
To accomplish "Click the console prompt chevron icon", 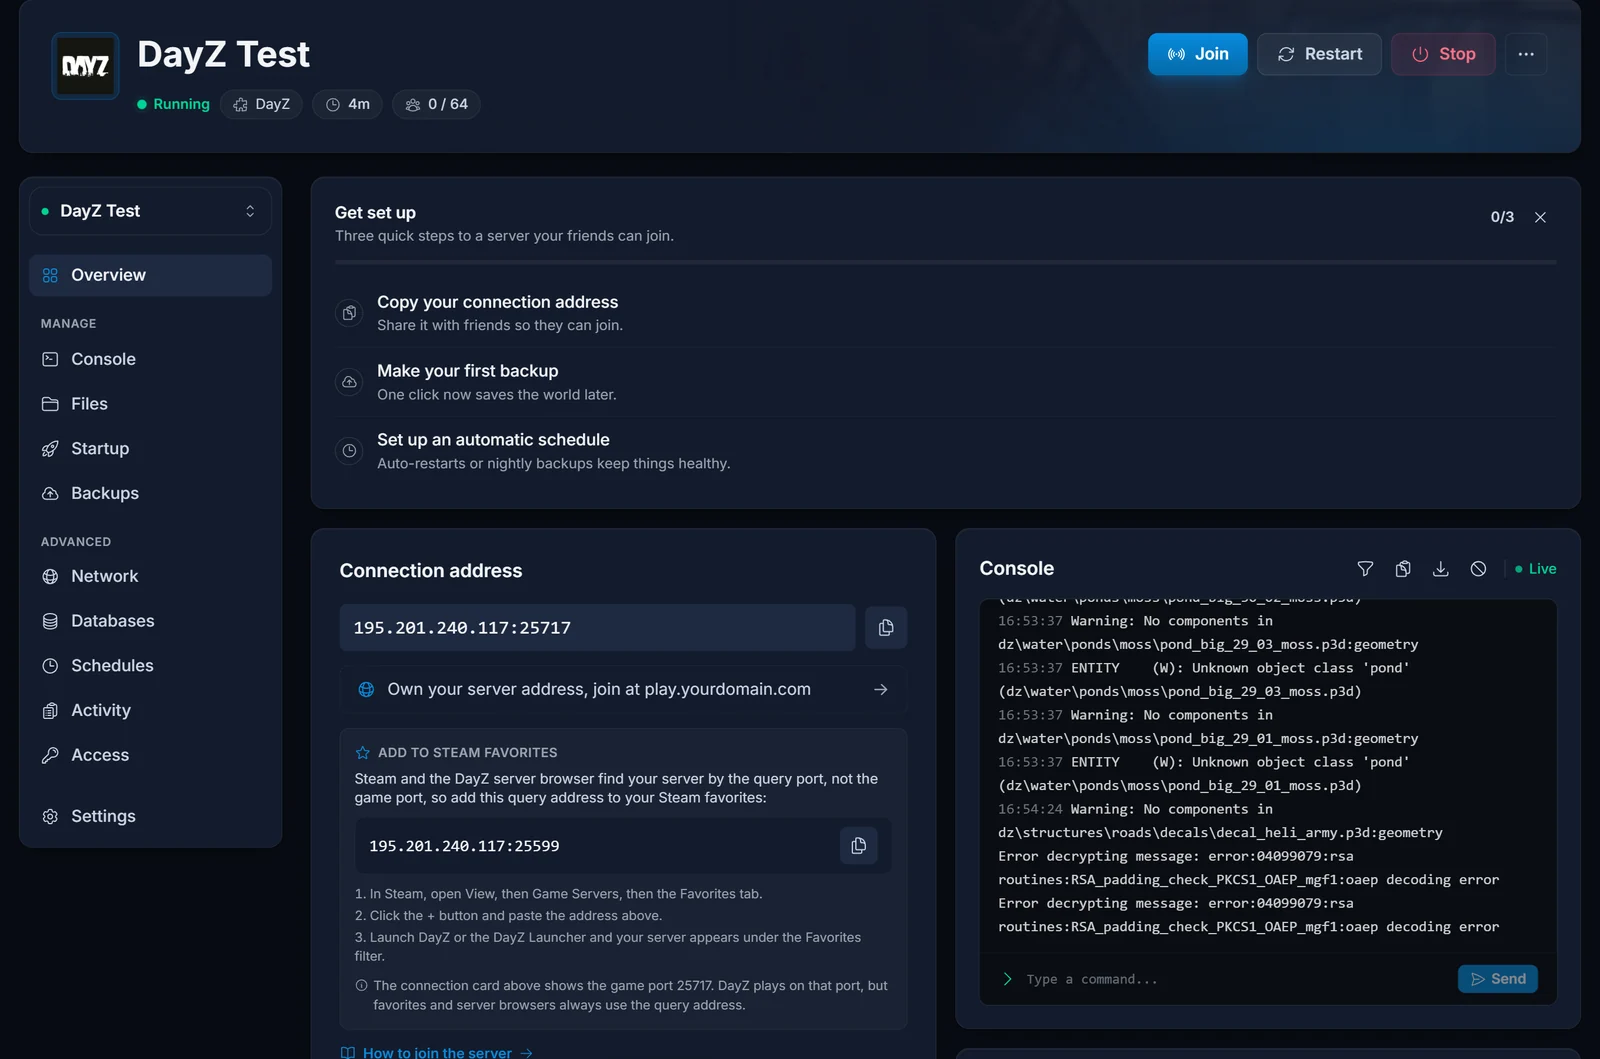I will click(1007, 979).
